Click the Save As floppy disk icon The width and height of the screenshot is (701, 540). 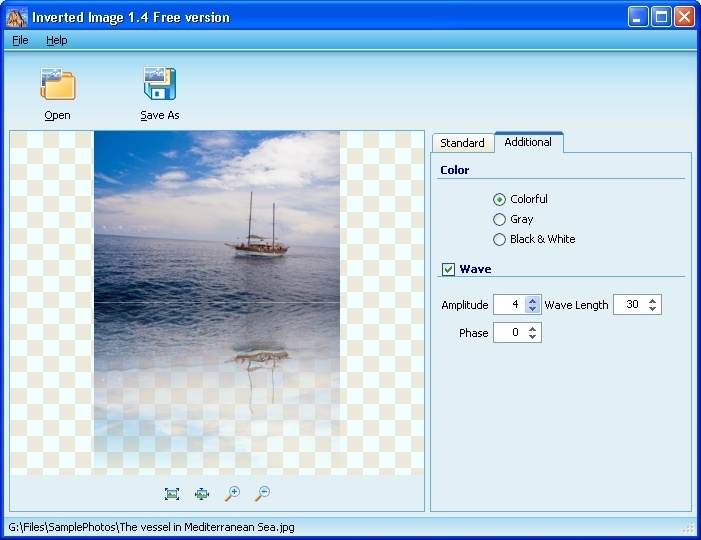160,83
